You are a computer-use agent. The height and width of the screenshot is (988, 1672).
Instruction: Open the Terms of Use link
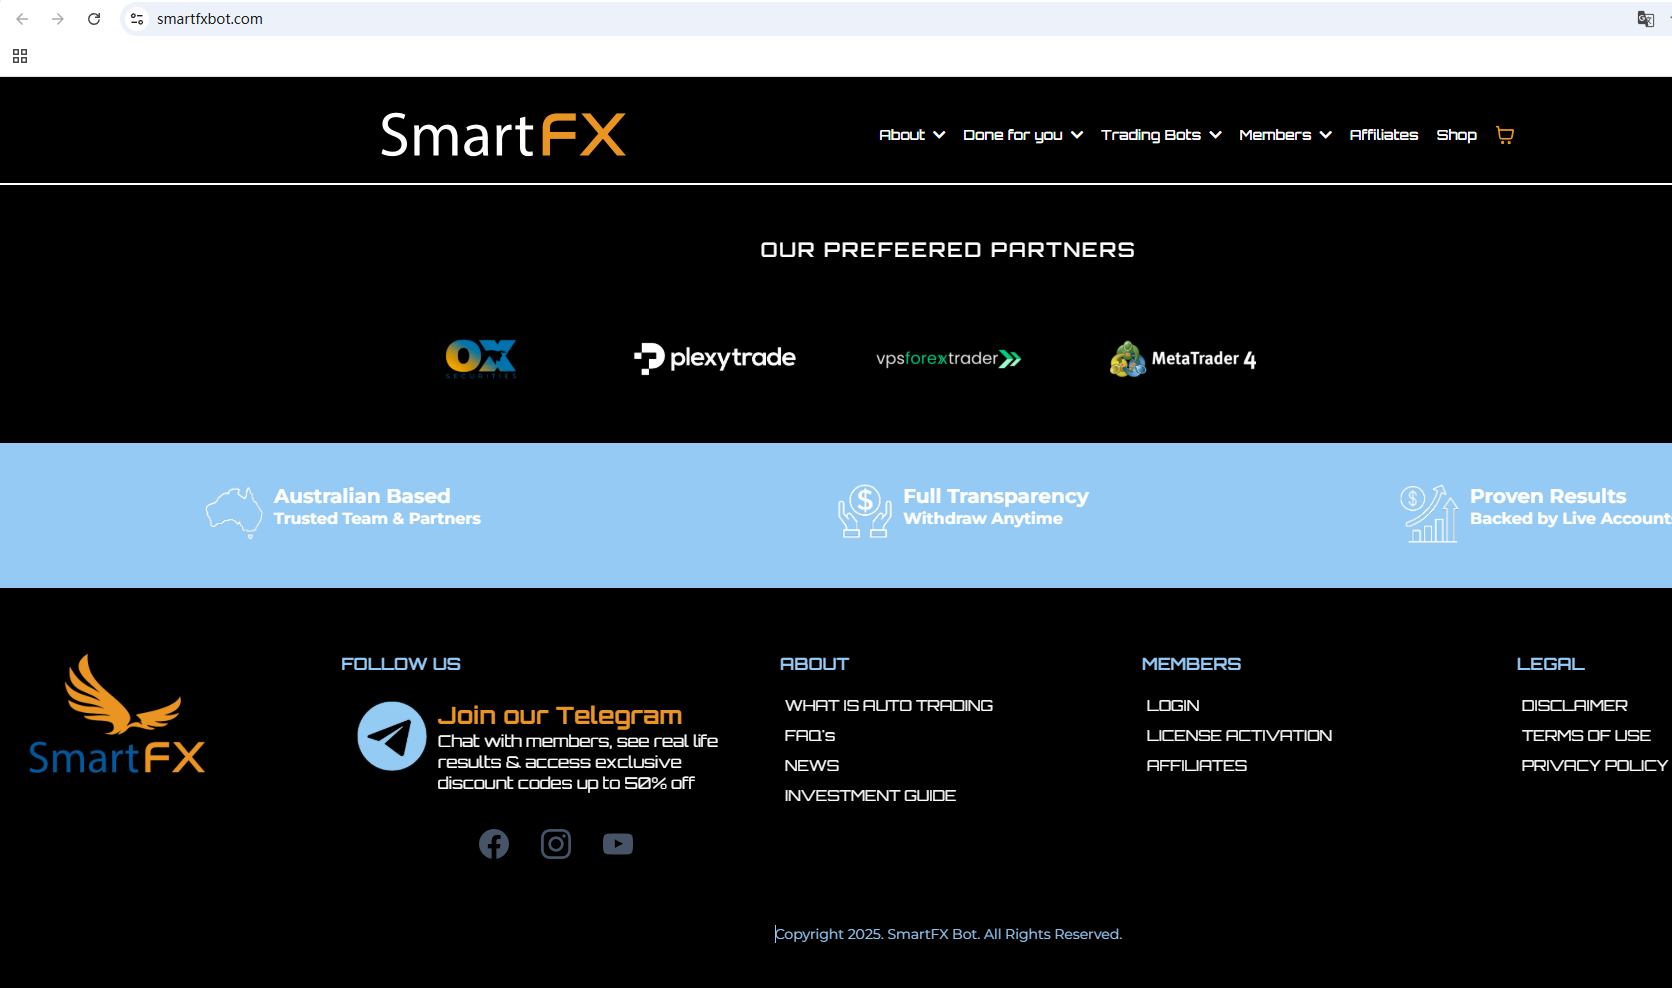[1586, 736]
